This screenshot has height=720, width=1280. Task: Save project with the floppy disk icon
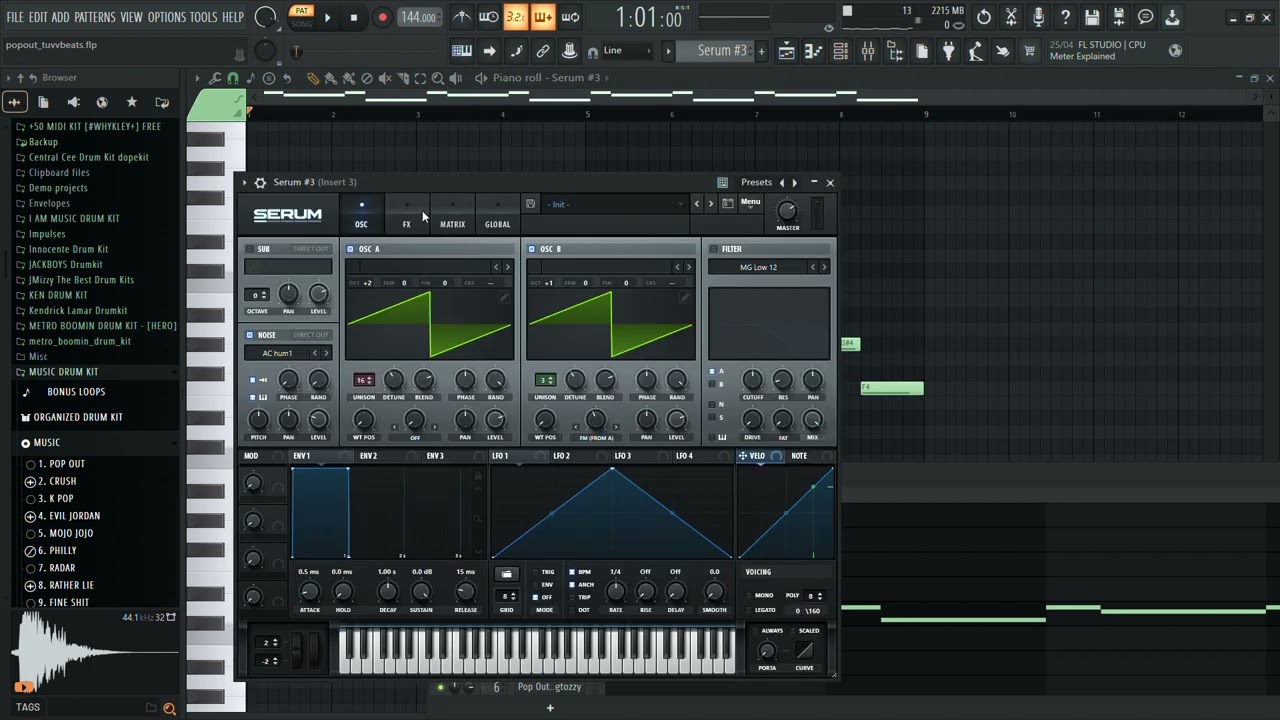tap(1092, 17)
